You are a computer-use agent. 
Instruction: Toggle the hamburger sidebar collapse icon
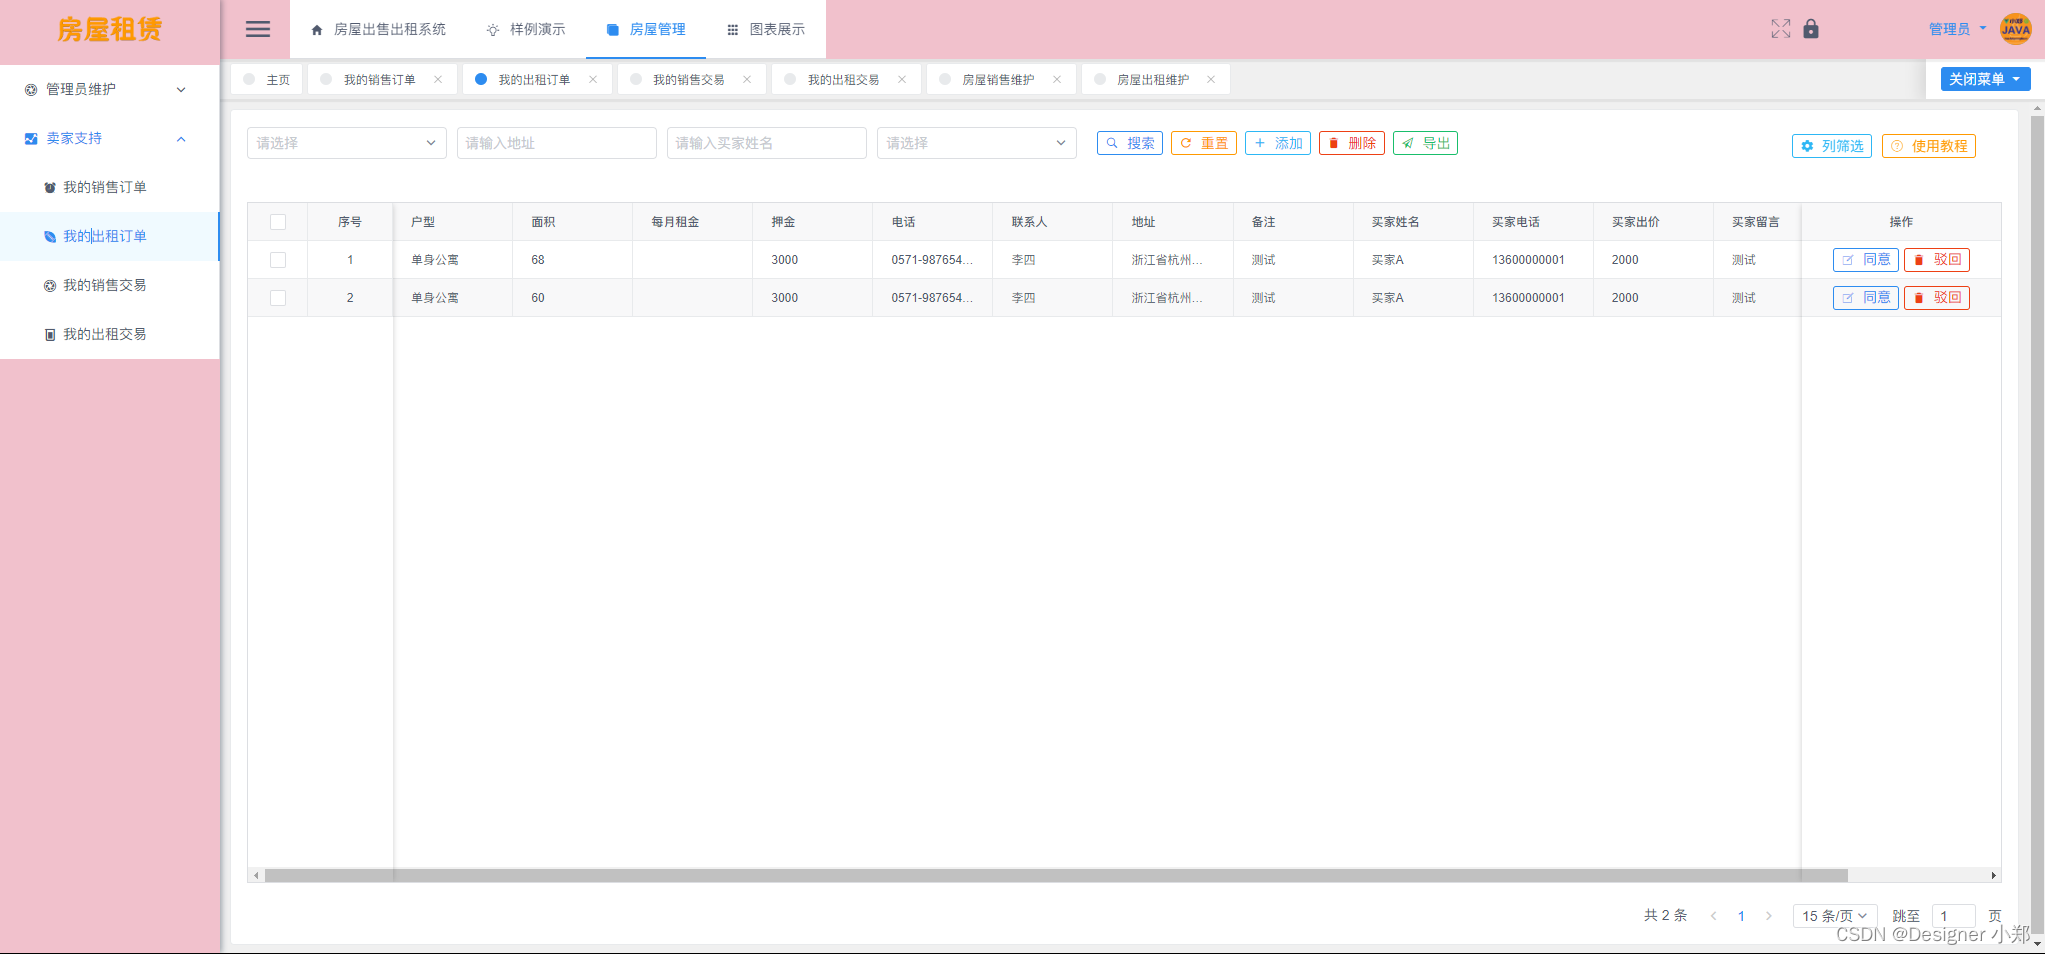tap(258, 29)
